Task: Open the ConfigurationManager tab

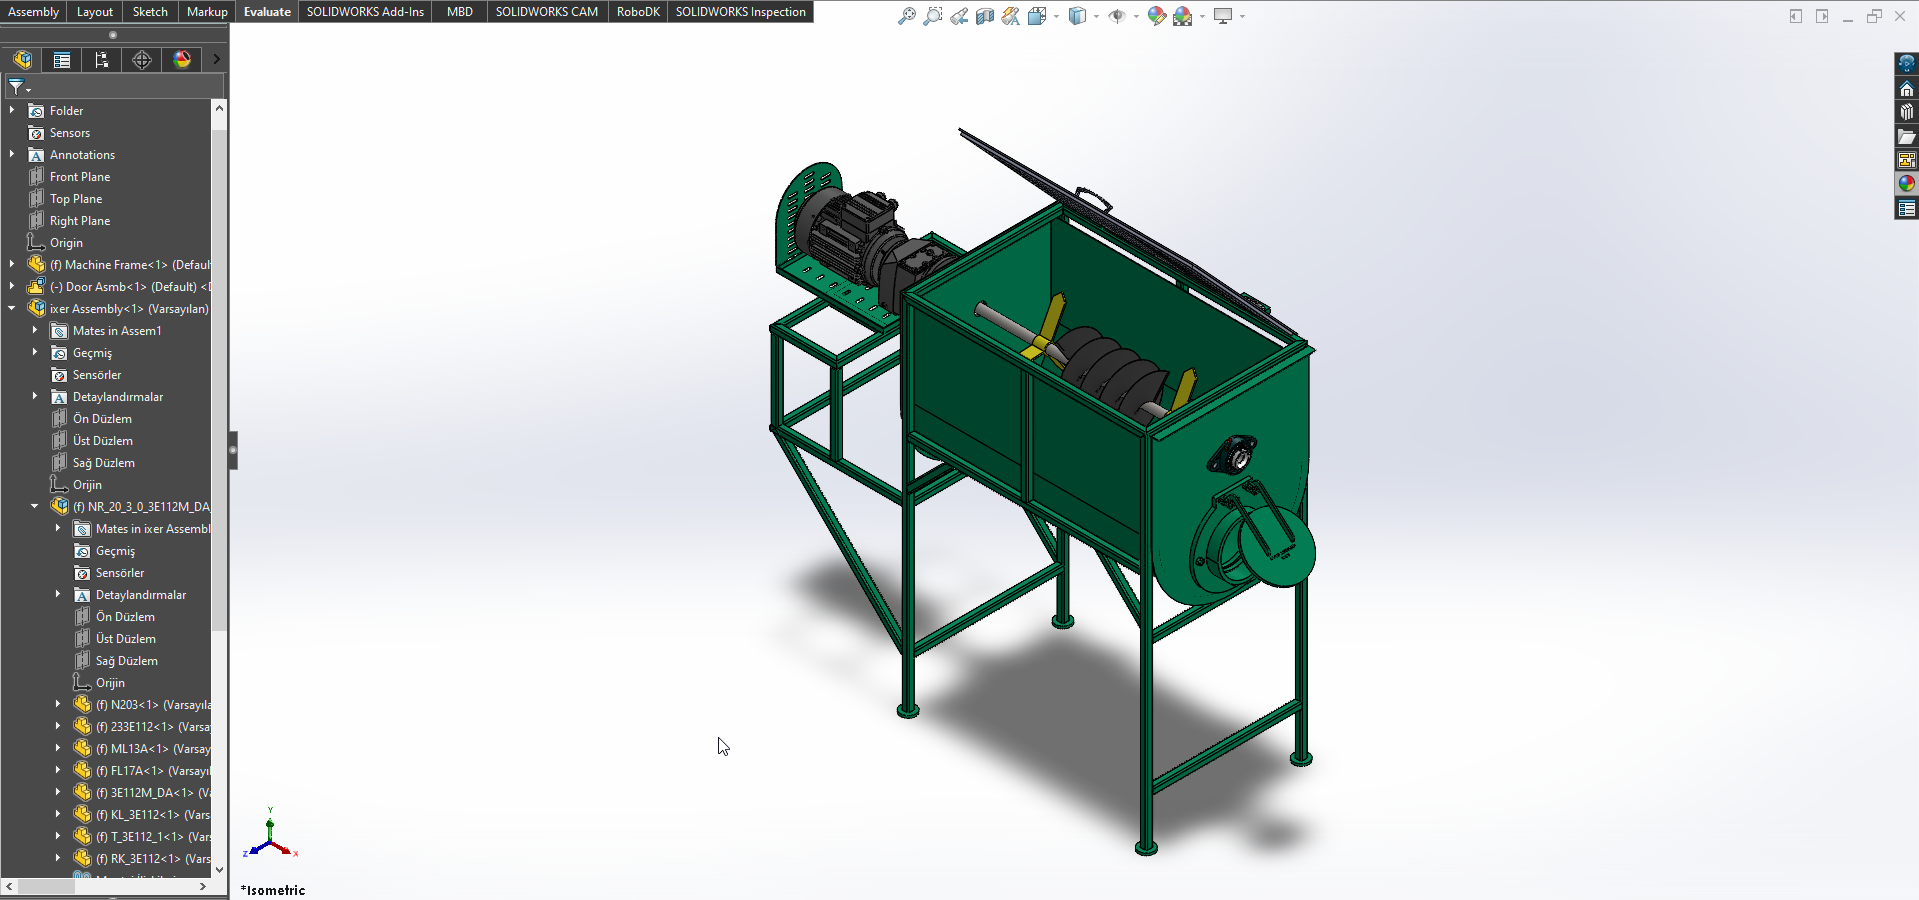Action: tap(102, 60)
